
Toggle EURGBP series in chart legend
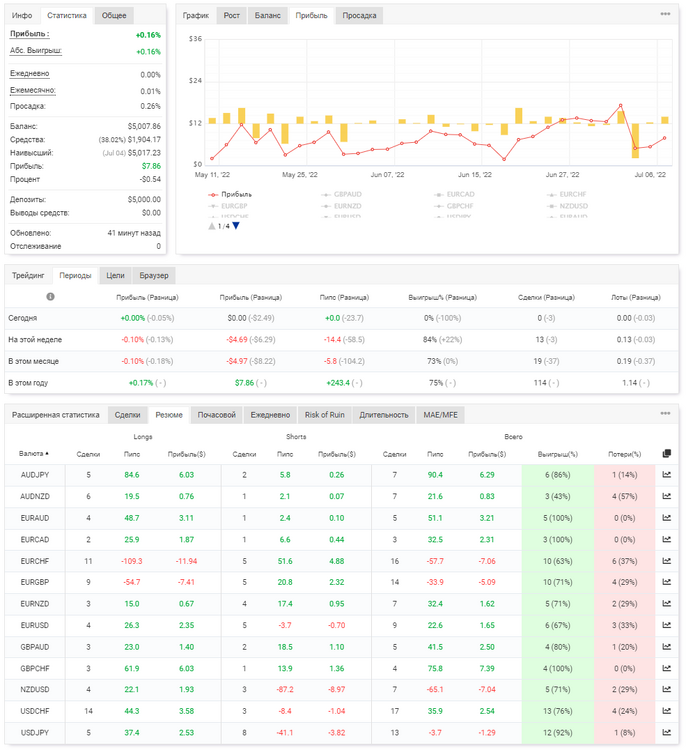[x=228, y=206]
